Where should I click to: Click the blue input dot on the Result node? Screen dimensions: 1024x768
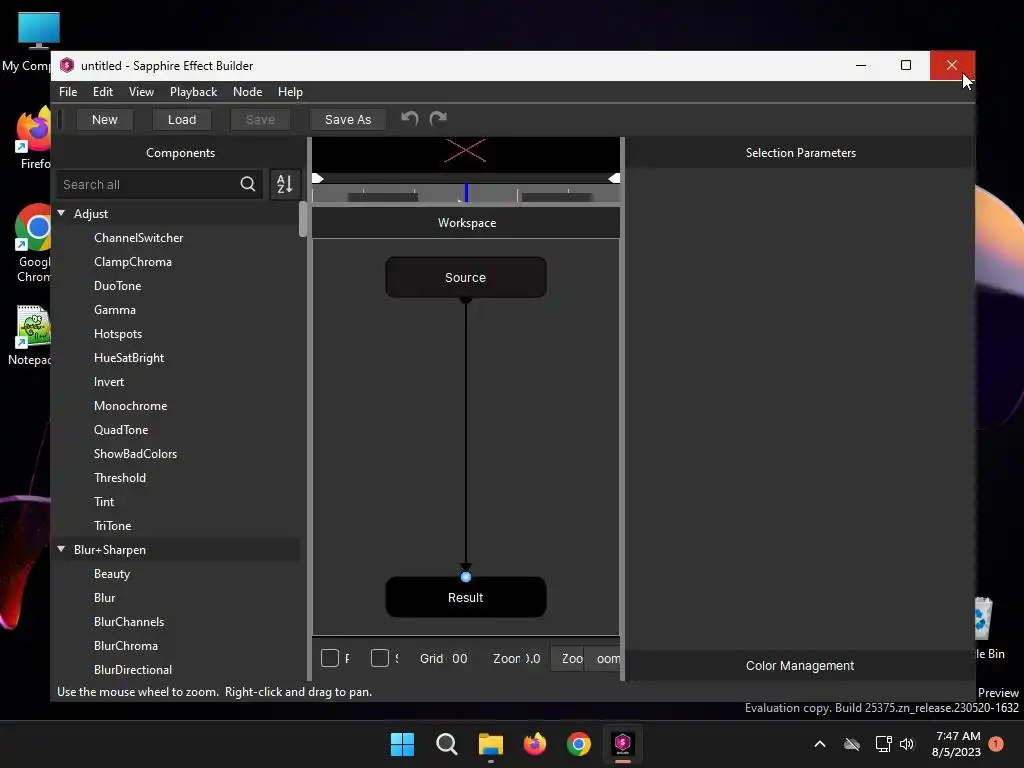click(466, 577)
